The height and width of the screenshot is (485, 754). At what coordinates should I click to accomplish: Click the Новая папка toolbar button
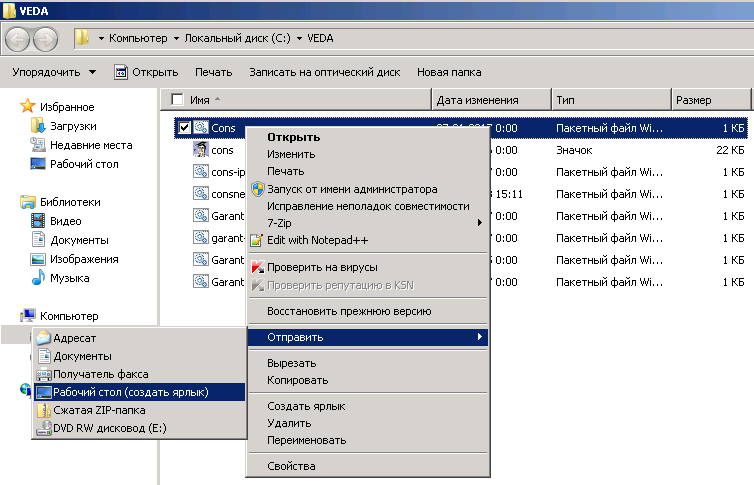pyautogui.click(x=449, y=72)
